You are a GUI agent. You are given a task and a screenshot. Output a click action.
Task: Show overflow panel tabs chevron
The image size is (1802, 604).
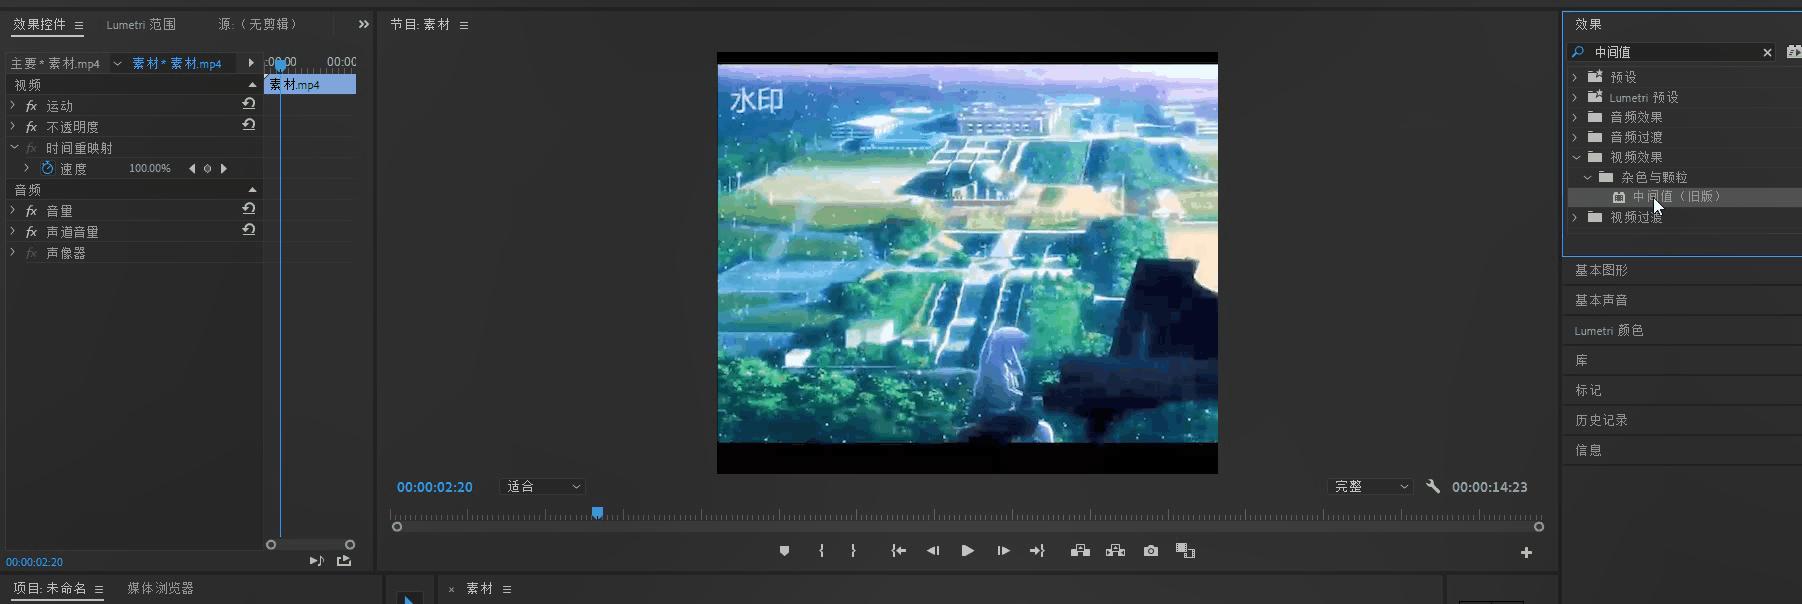pos(363,24)
